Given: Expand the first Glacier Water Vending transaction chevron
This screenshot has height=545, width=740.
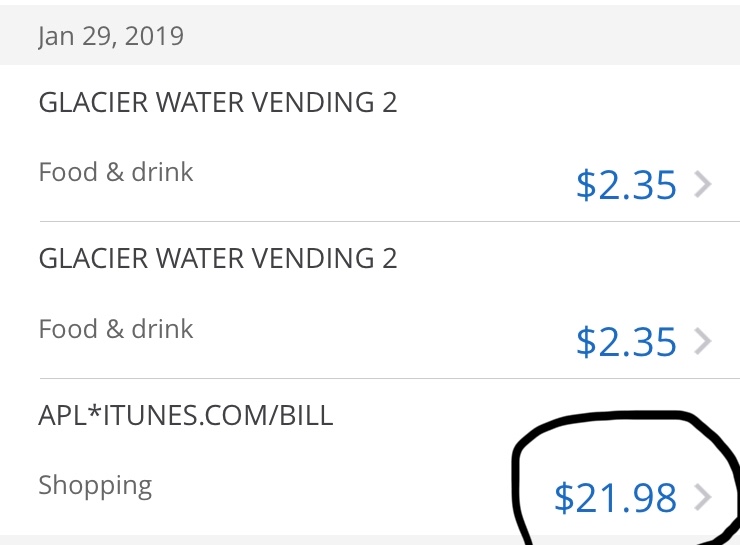Looking at the screenshot, I should tap(703, 185).
